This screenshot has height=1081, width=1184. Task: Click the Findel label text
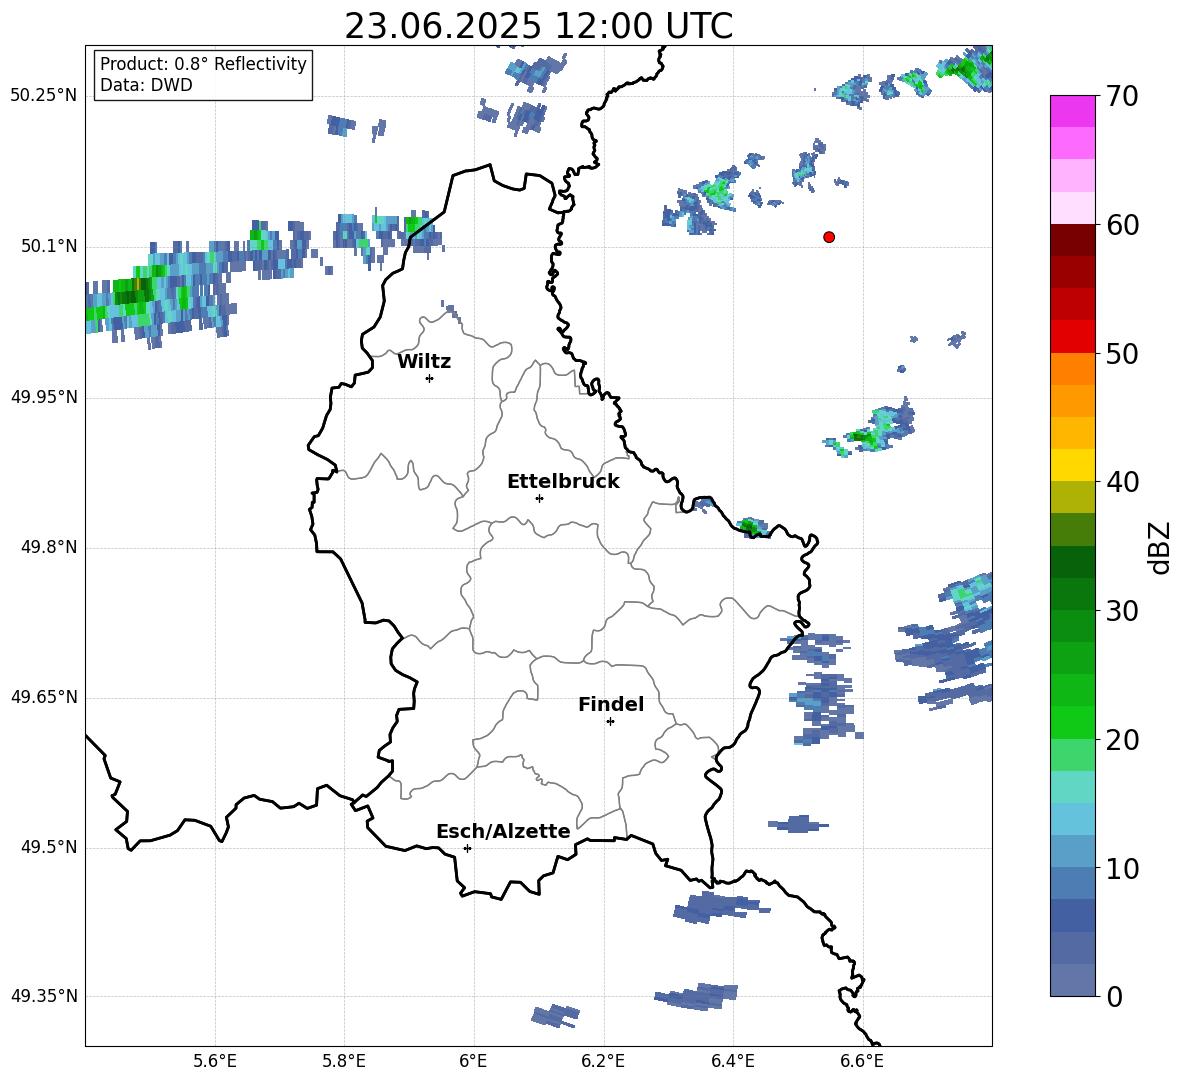click(x=611, y=704)
